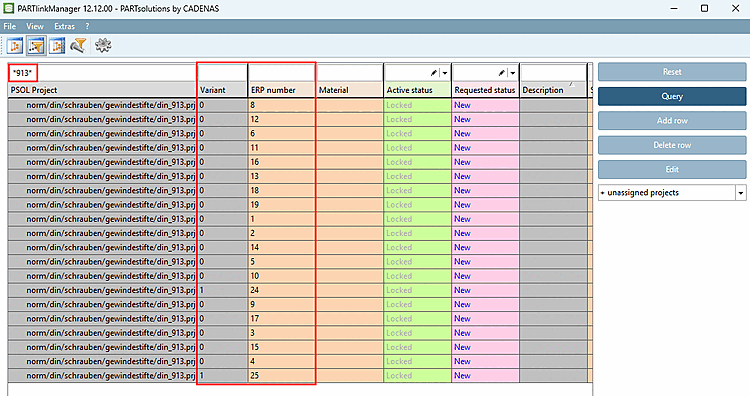Select ERP number cell 8
Screen dimensions: 750x396
282,105
